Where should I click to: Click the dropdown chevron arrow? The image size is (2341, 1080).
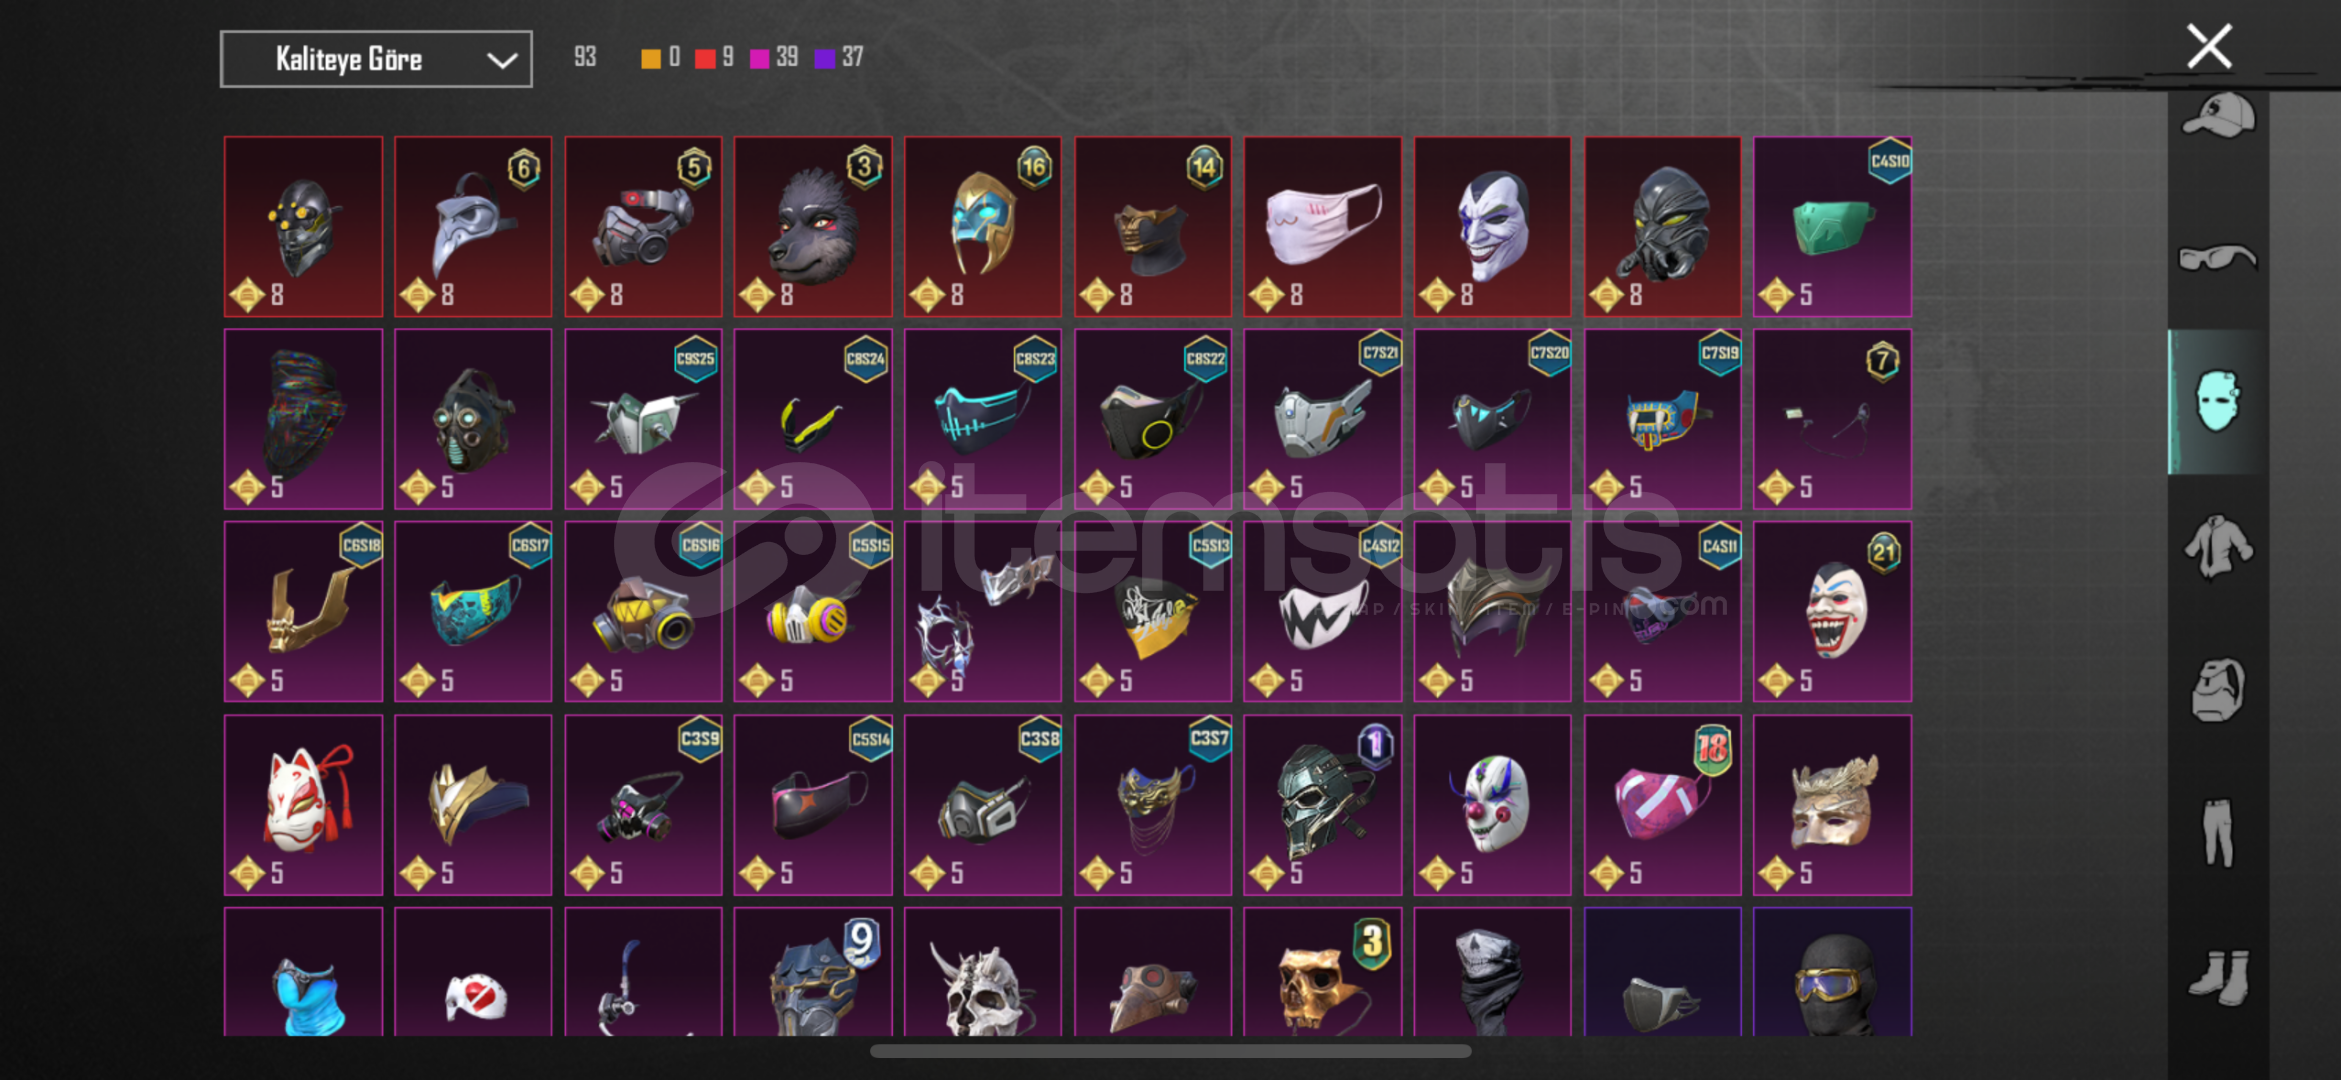tap(502, 61)
